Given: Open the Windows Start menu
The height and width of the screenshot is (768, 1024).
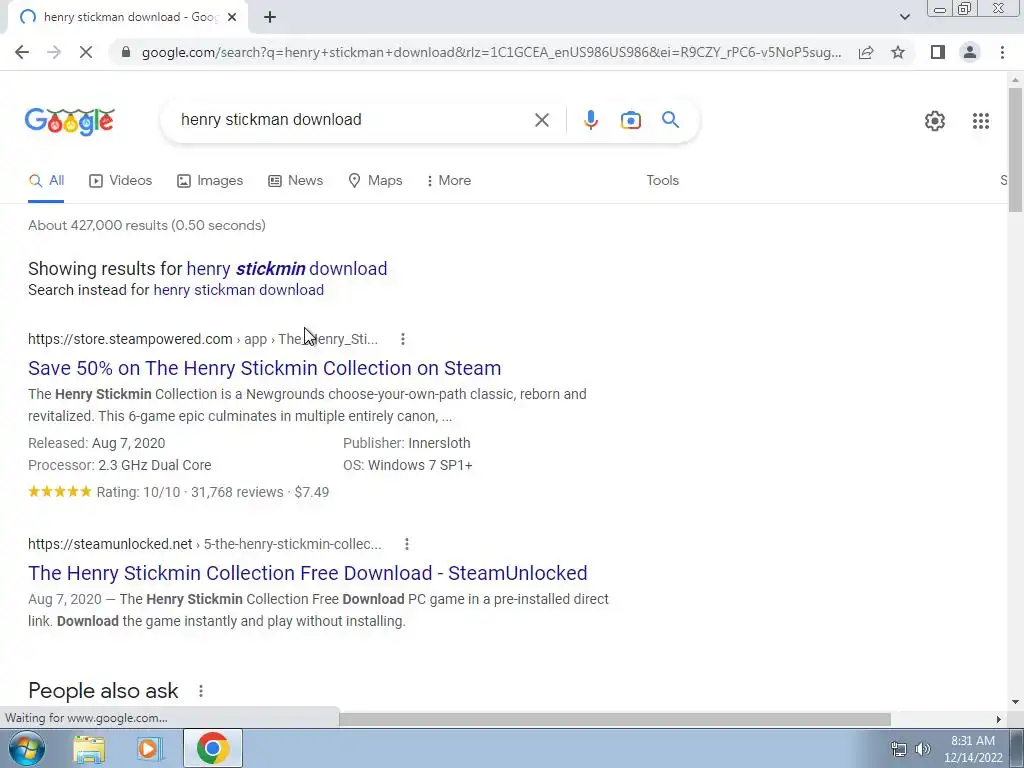Looking at the screenshot, I should click(26, 748).
